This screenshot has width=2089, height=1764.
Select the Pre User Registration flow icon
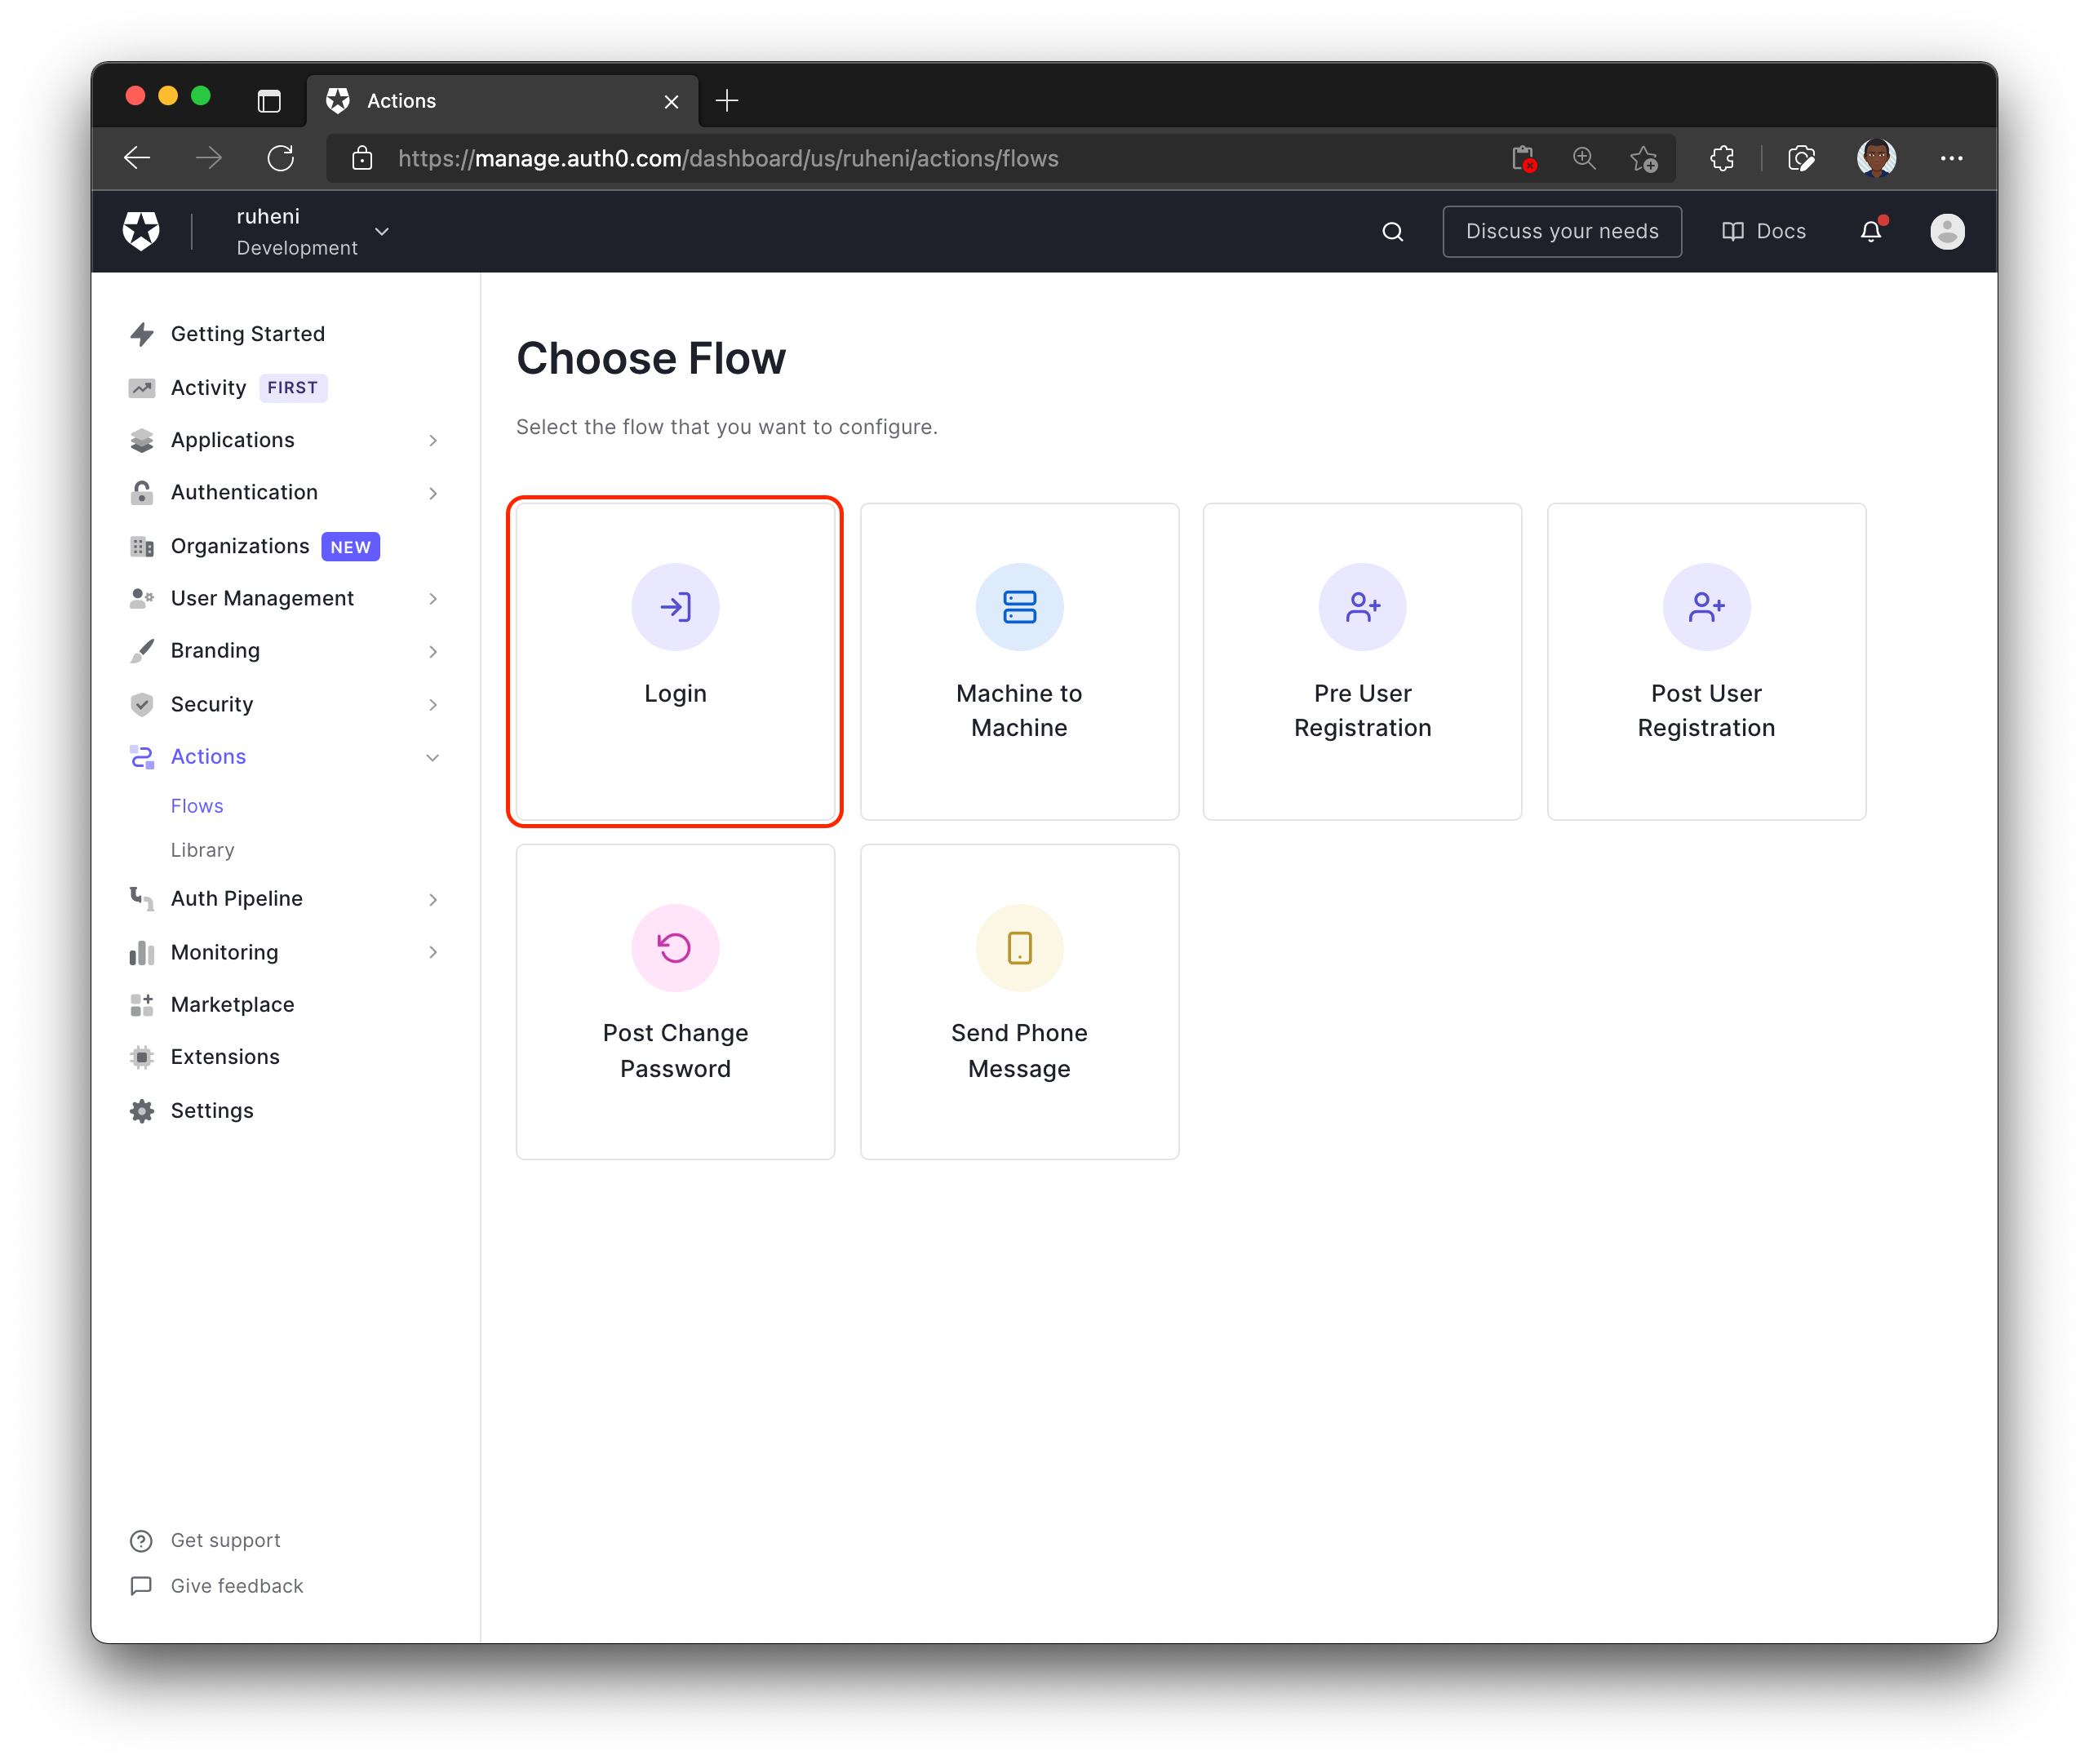(x=1363, y=607)
